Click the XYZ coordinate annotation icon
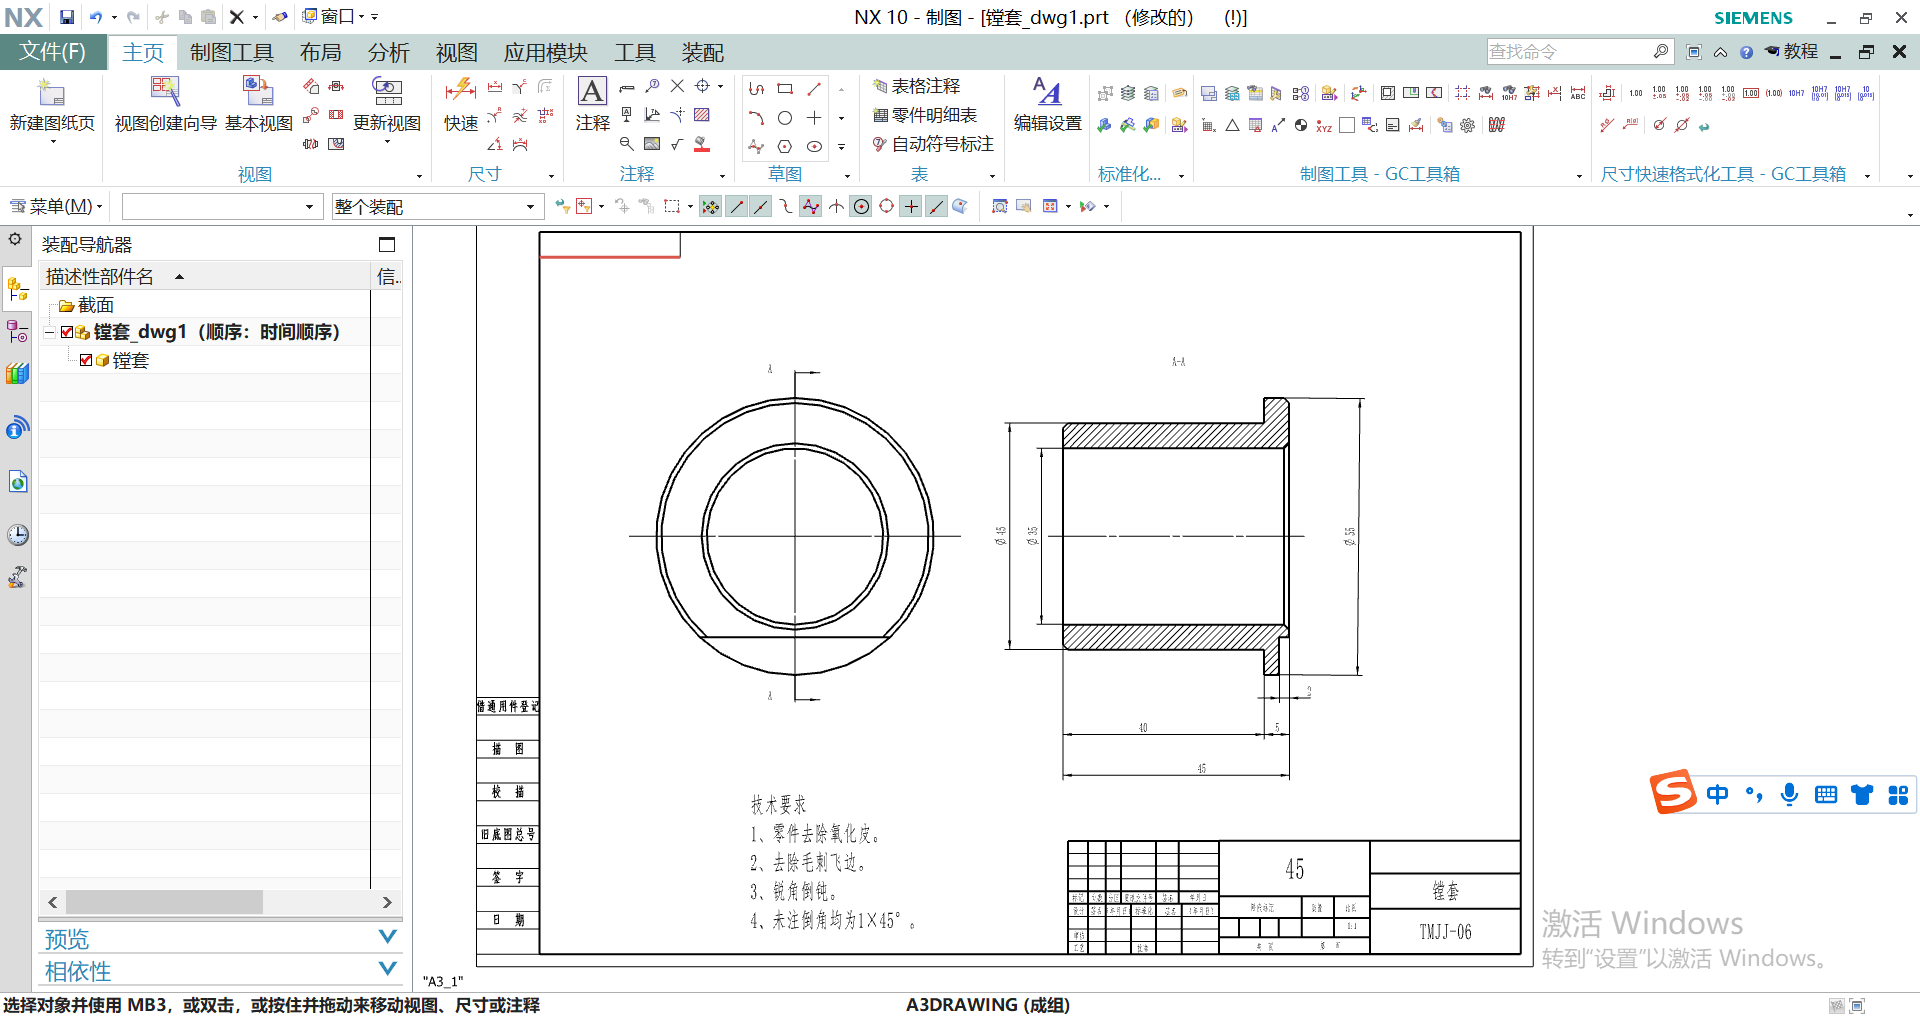This screenshot has width=1920, height=1017. 1323,125
